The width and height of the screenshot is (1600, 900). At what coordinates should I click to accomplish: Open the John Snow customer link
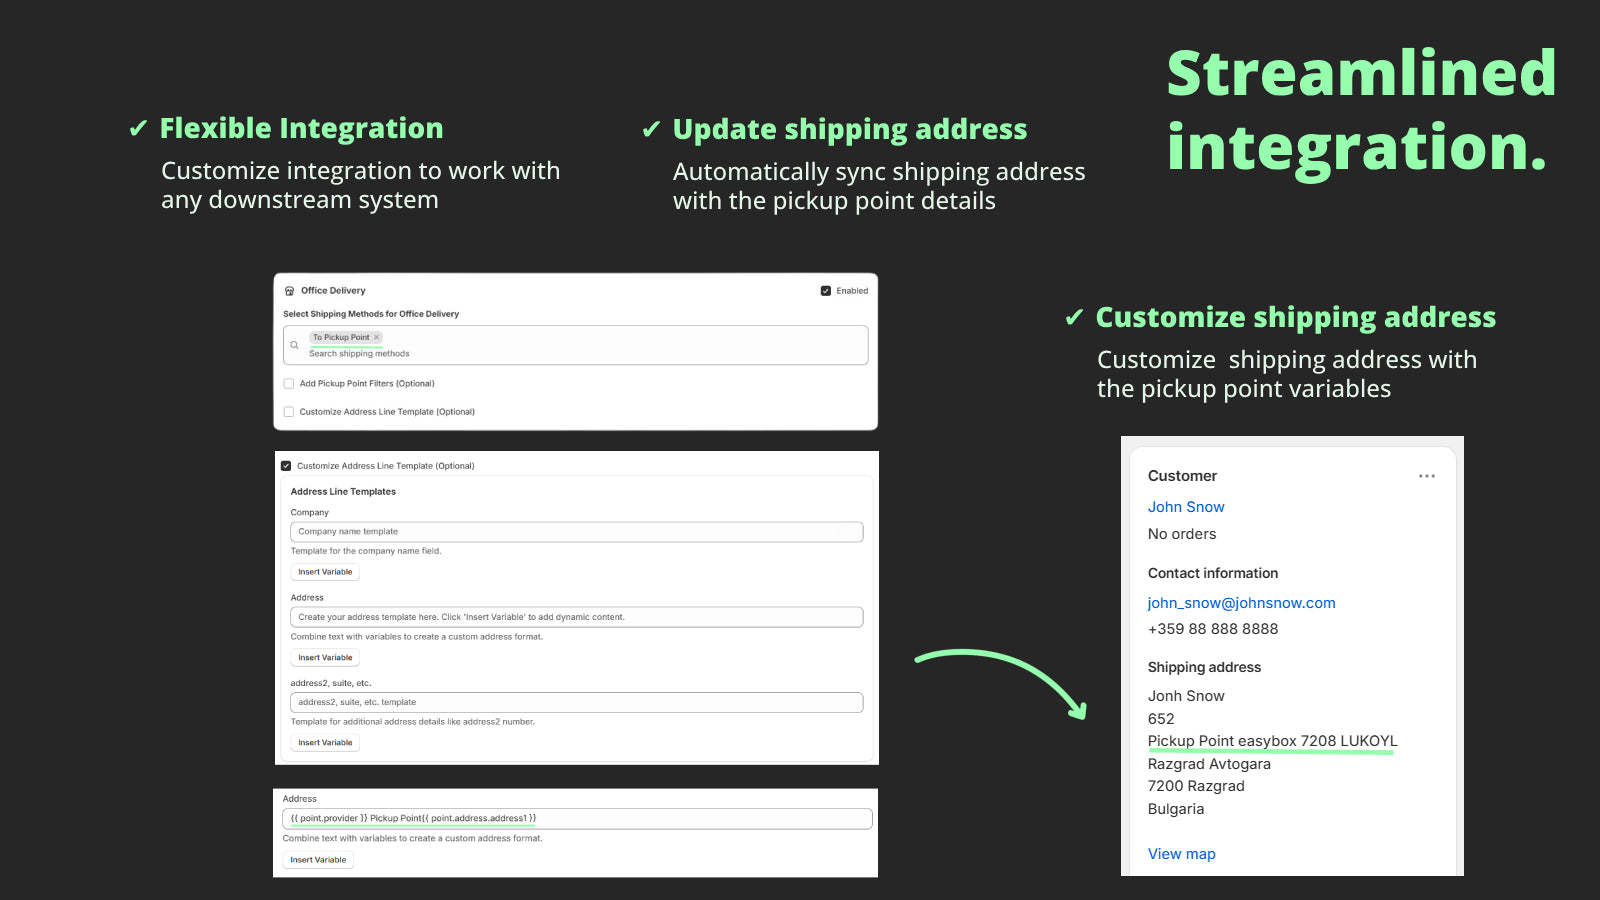pos(1186,507)
